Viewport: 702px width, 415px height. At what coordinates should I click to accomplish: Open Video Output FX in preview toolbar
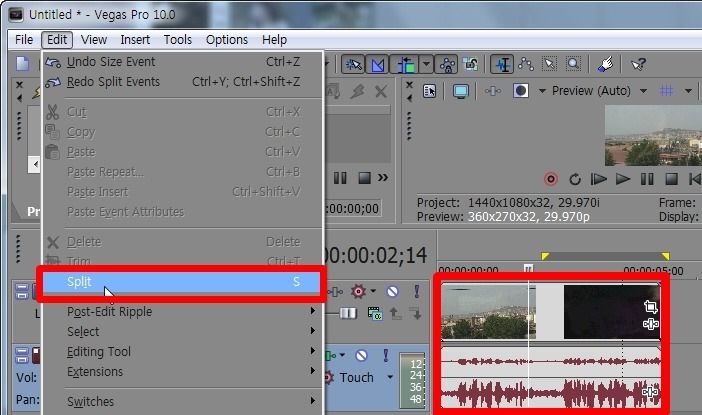tap(493, 91)
